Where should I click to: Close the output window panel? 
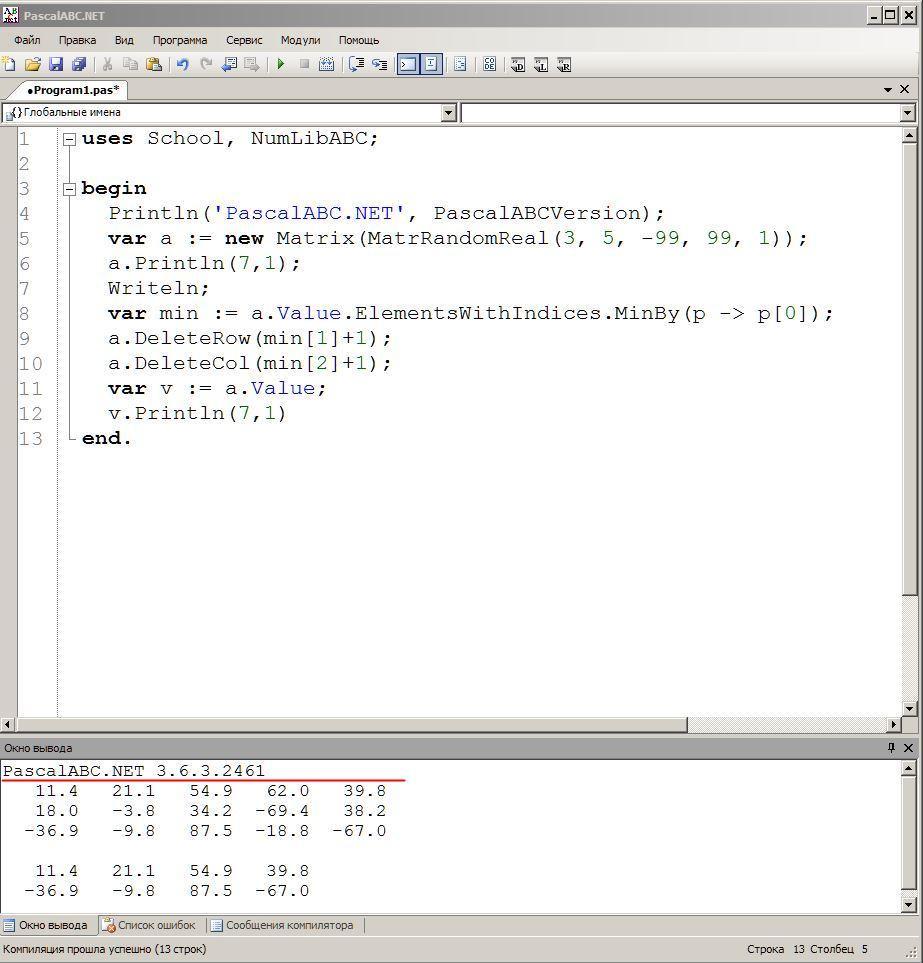(908, 747)
